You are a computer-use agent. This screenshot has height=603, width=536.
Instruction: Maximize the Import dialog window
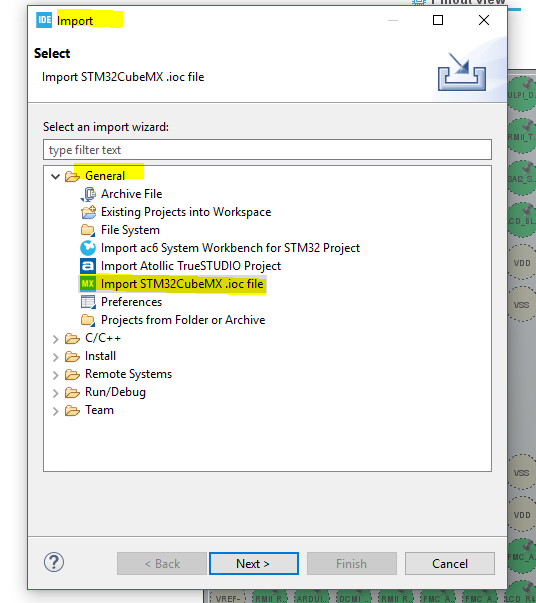point(438,20)
